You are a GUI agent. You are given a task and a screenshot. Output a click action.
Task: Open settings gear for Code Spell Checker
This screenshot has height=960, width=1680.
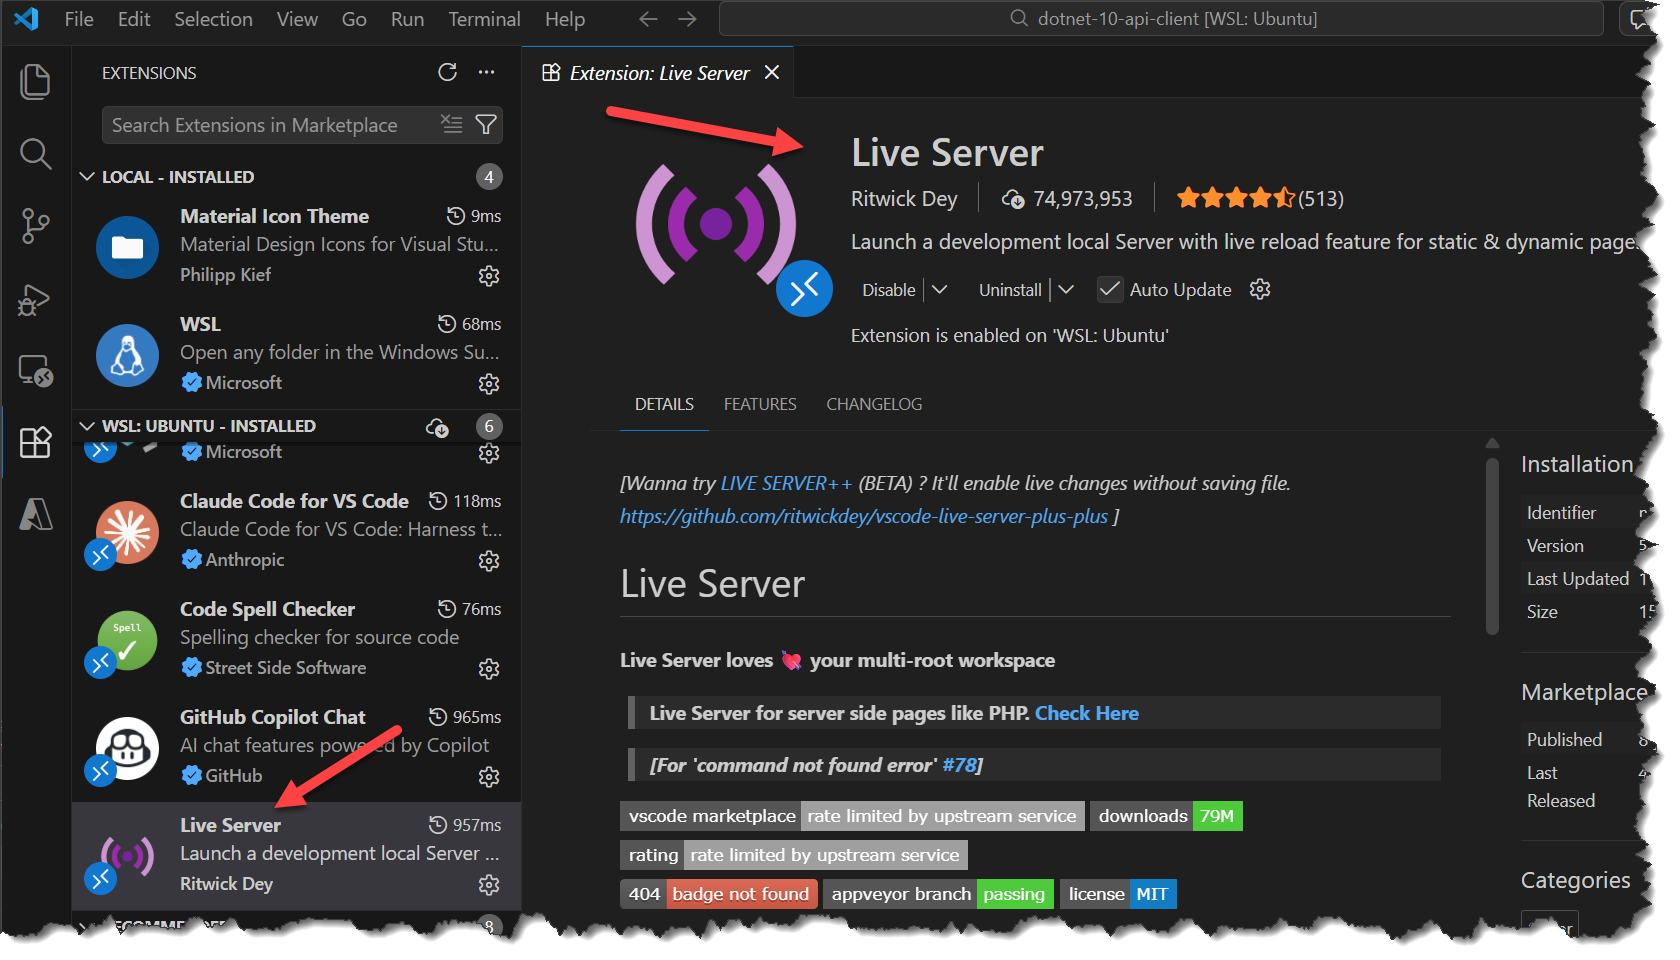pyautogui.click(x=489, y=668)
